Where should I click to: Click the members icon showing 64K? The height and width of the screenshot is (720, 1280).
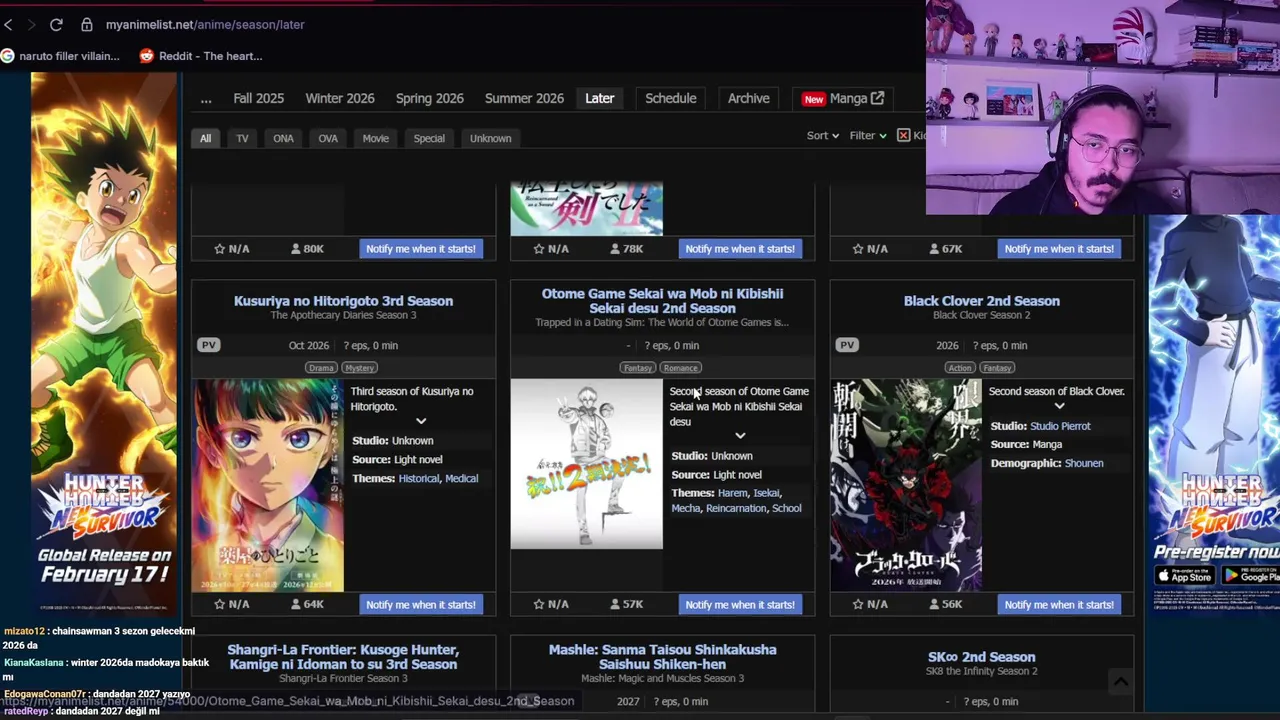point(295,604)
